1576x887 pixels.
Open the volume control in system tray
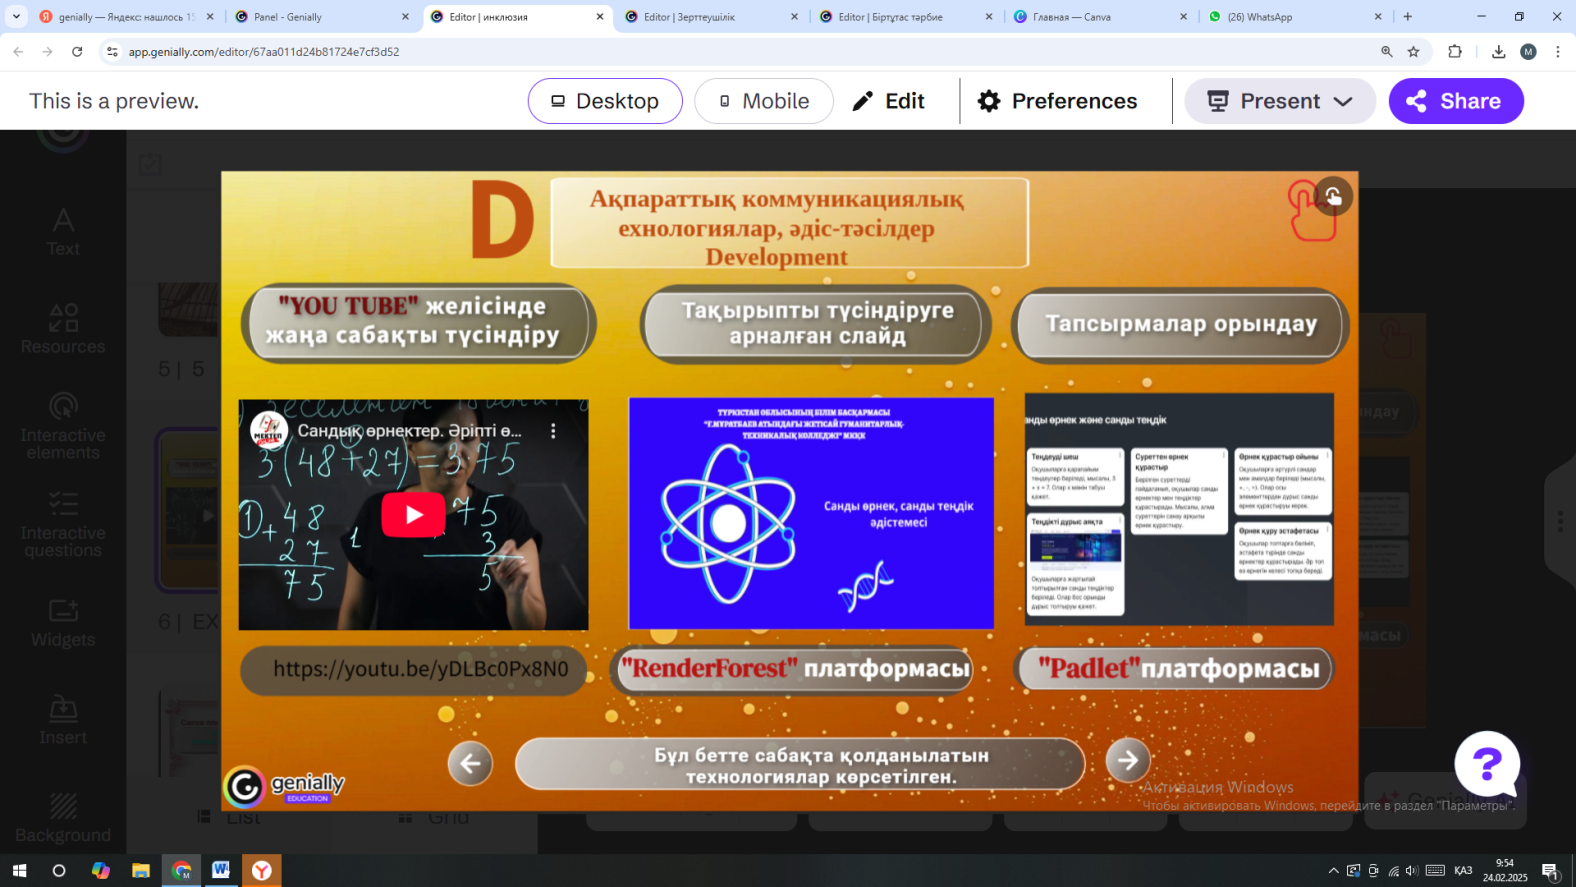click(1412, 871)
